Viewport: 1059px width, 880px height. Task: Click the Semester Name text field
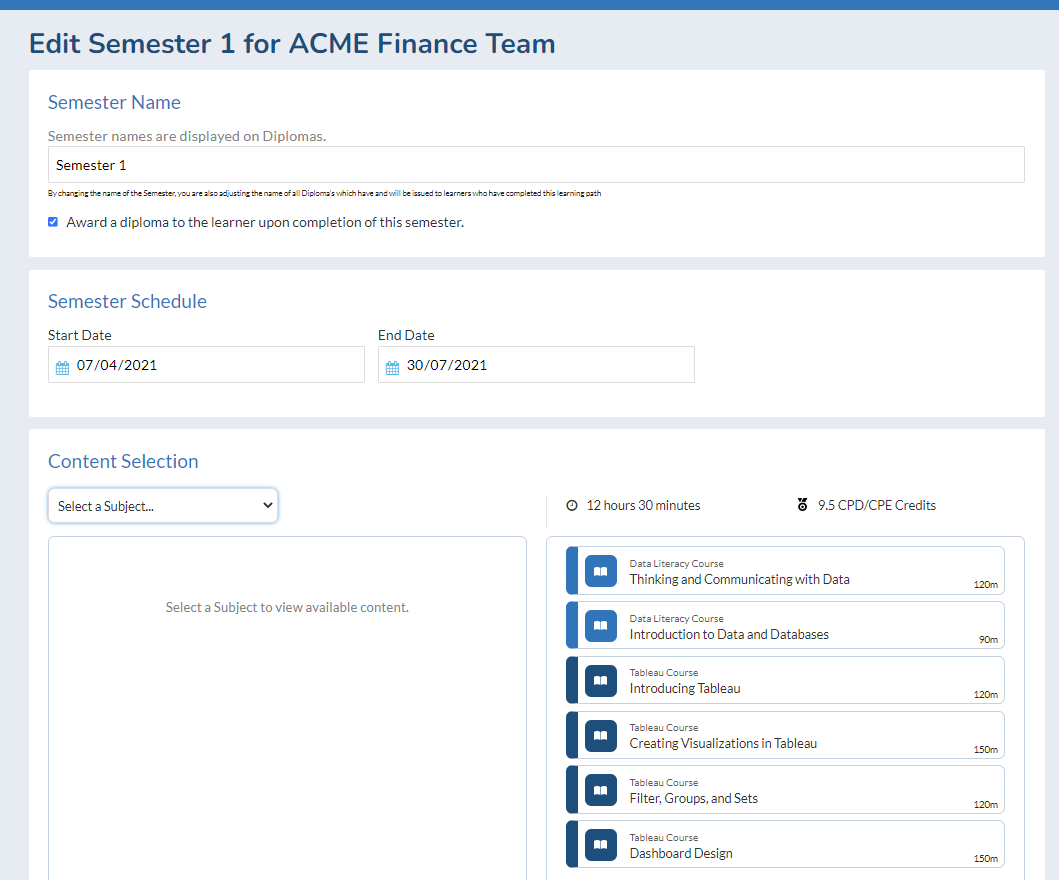click(536, 165)
